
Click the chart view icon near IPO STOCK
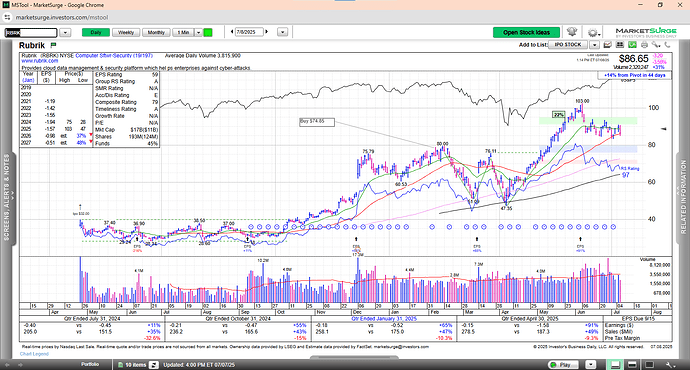click(608, 45)
